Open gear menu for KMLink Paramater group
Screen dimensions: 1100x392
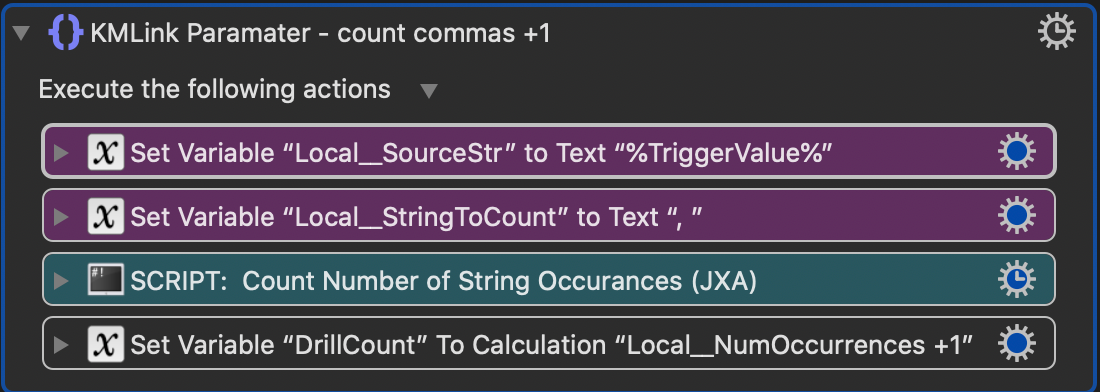pyautogui.click(x=1056, y=32)
